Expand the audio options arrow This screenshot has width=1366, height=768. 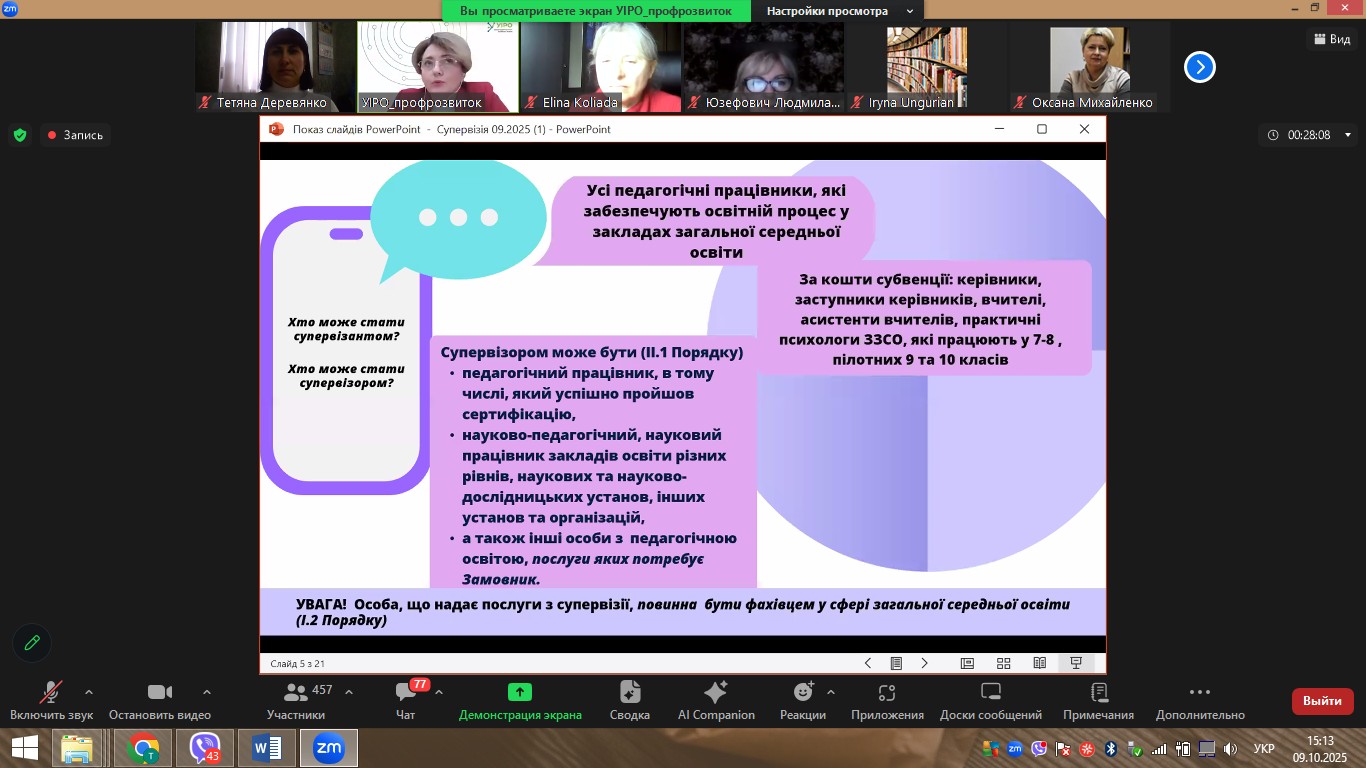pos(89,692)
